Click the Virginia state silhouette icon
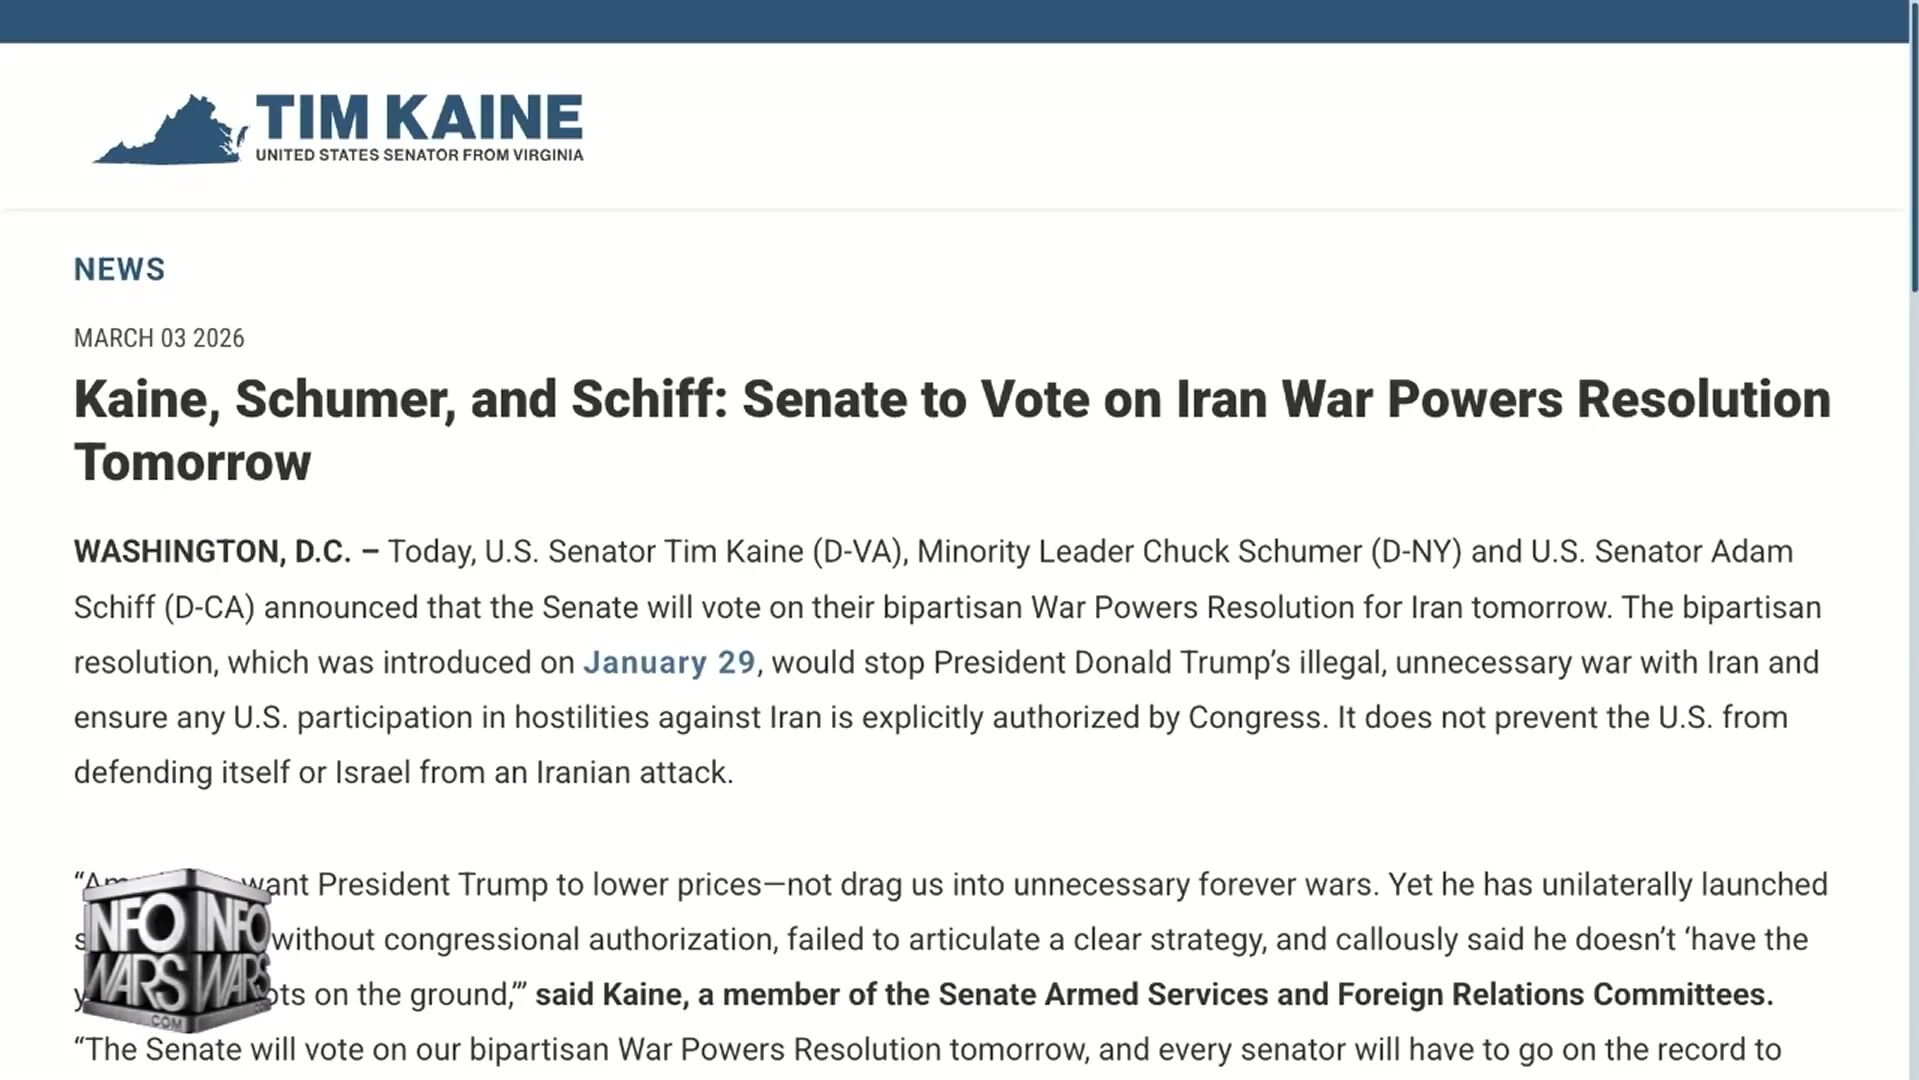 click(170, 134)
